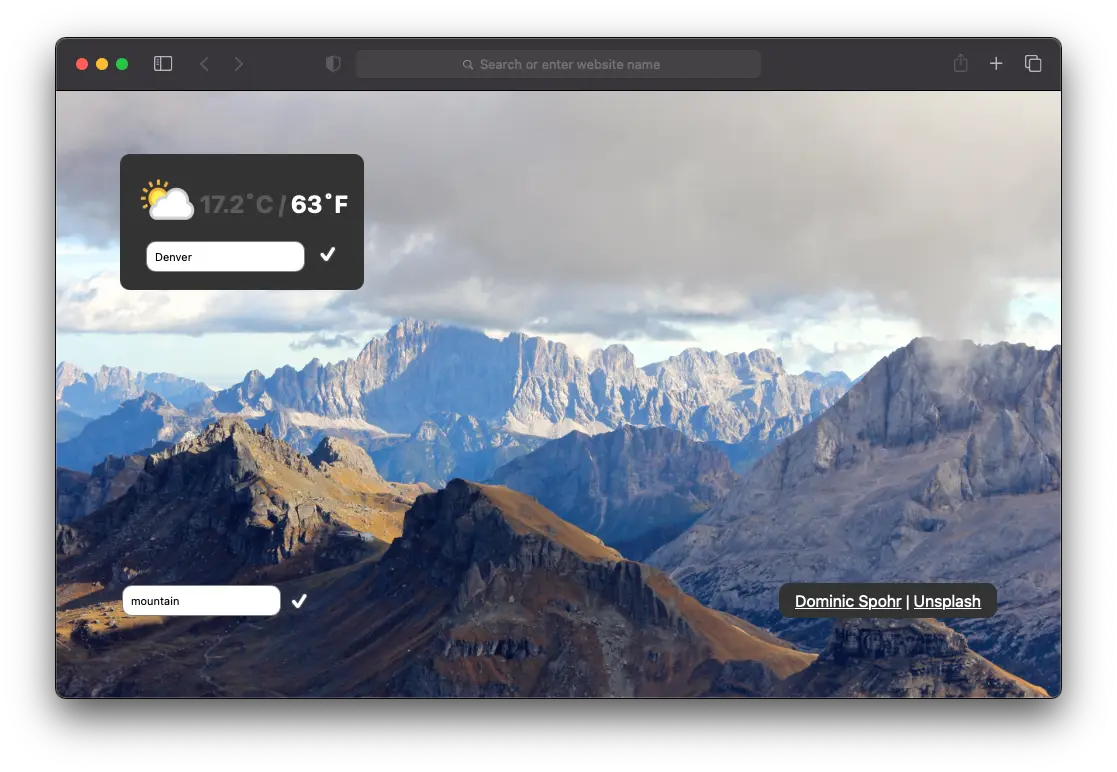Confirm the mountain keyword checkmark
Image resolution: width=1117 pixels, height=772 pixels.
[x=299, y=601]
